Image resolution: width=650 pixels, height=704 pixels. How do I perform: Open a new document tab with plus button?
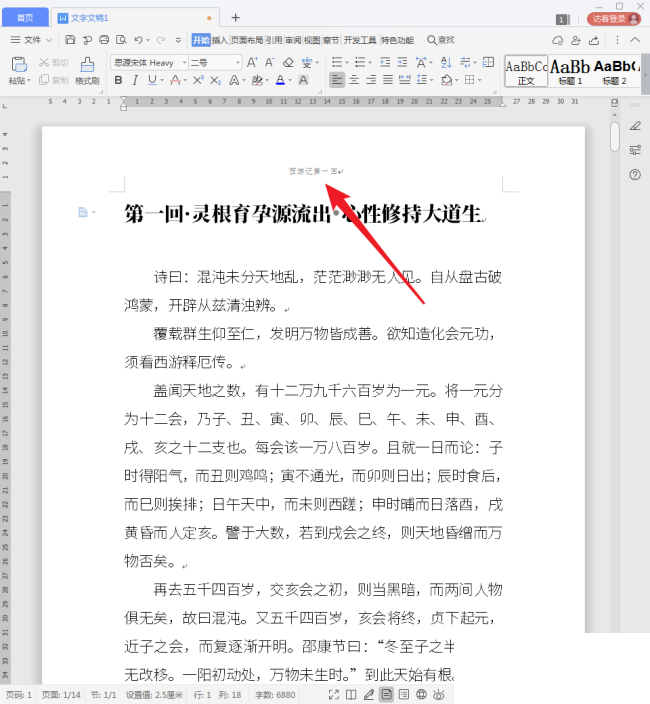[236, 18]
